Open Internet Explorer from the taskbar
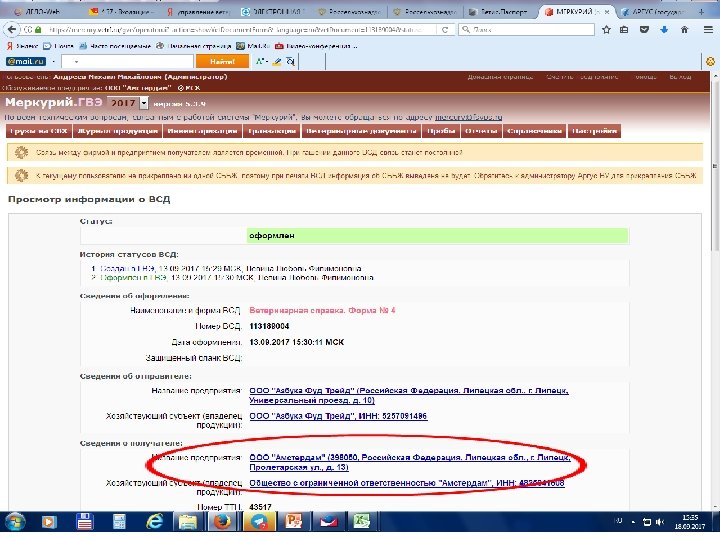This screenshot has width=720, height=540. pos(154,522)
